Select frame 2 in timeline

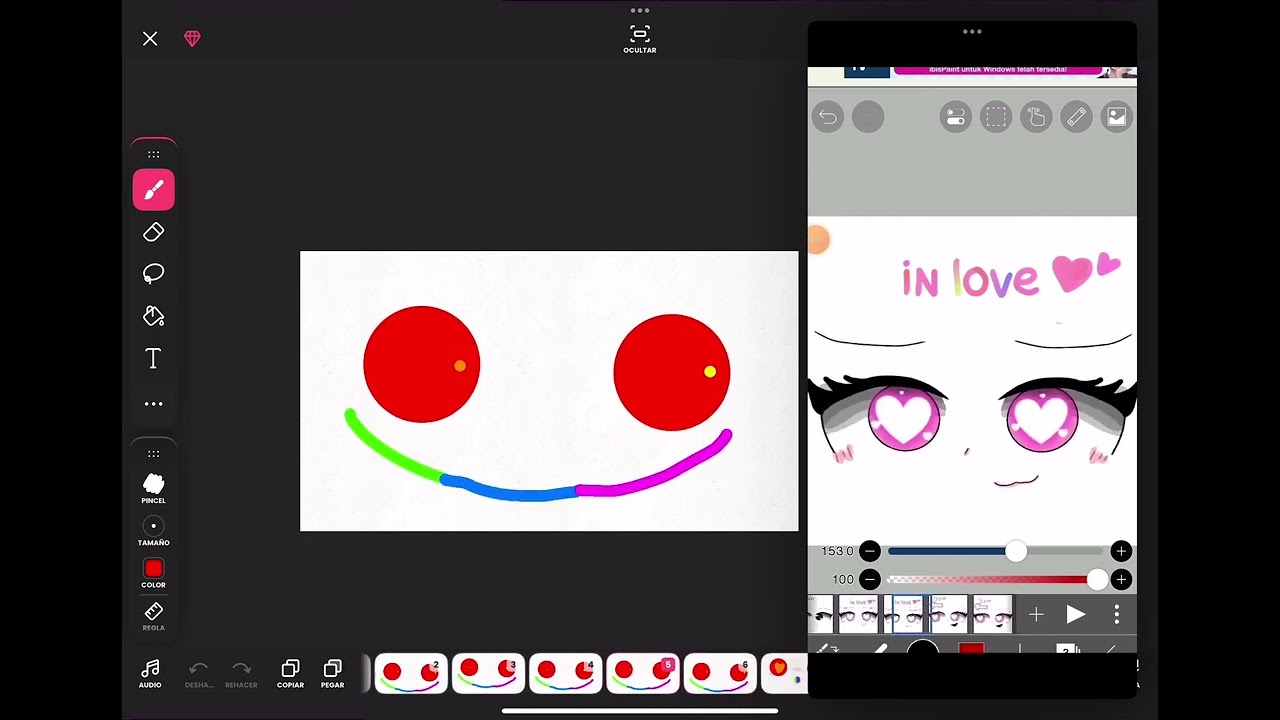coord(410,674)
